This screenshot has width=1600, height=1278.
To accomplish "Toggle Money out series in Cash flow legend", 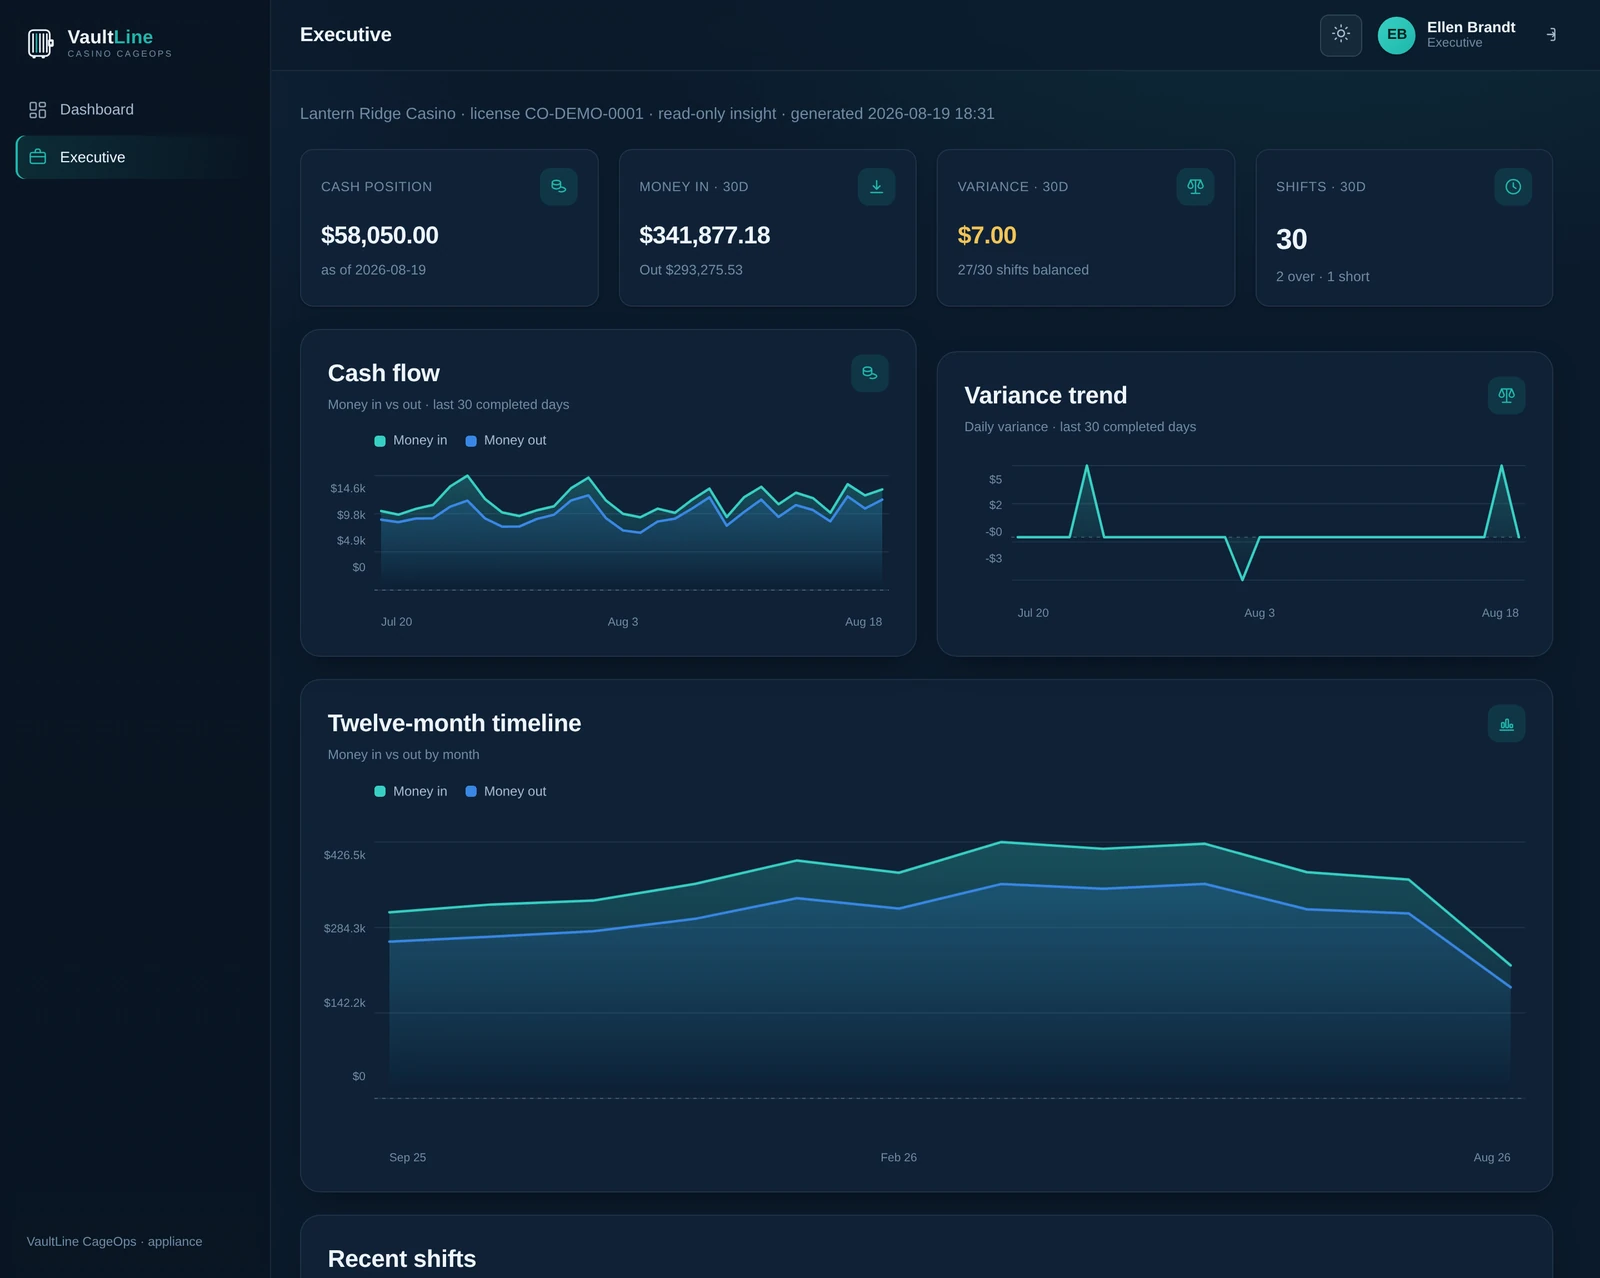I will pos(506,441).
